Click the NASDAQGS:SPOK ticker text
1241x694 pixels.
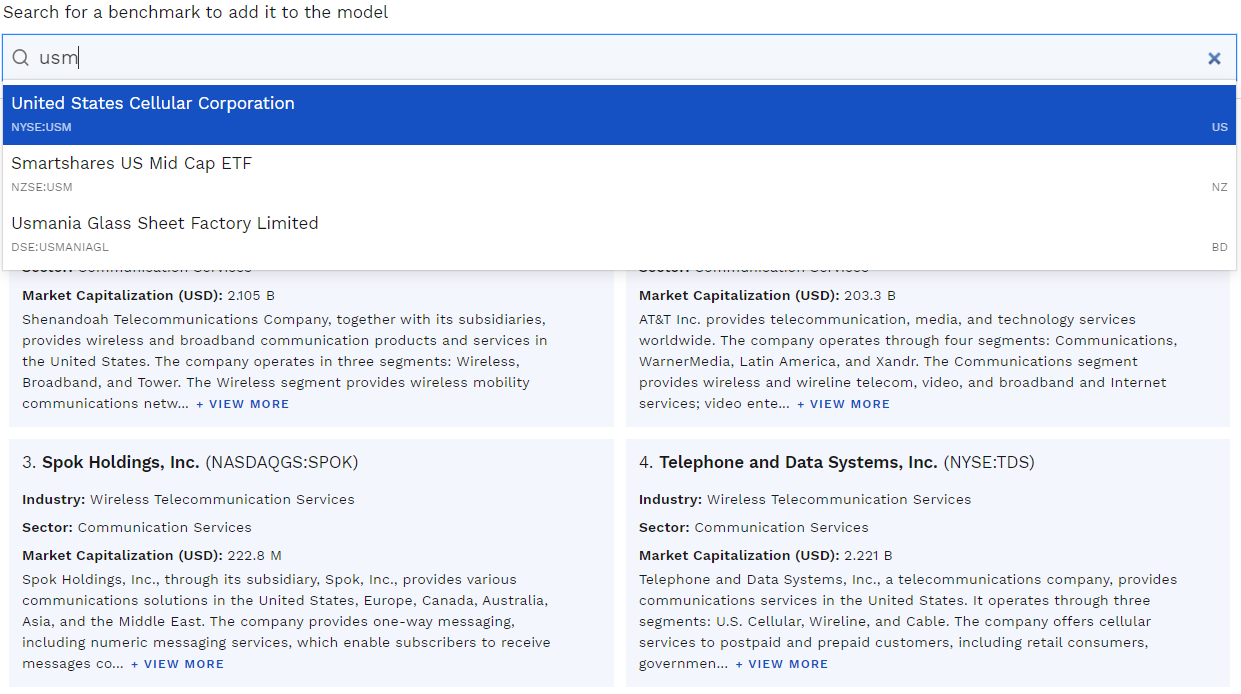[x=282, y=462]
